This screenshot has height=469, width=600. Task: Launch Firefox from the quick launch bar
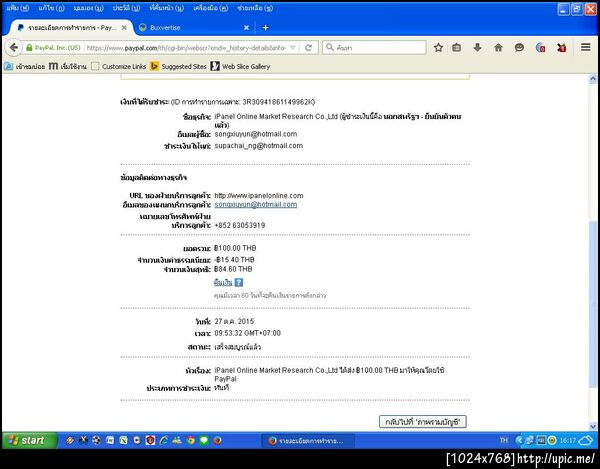[217, 440]
